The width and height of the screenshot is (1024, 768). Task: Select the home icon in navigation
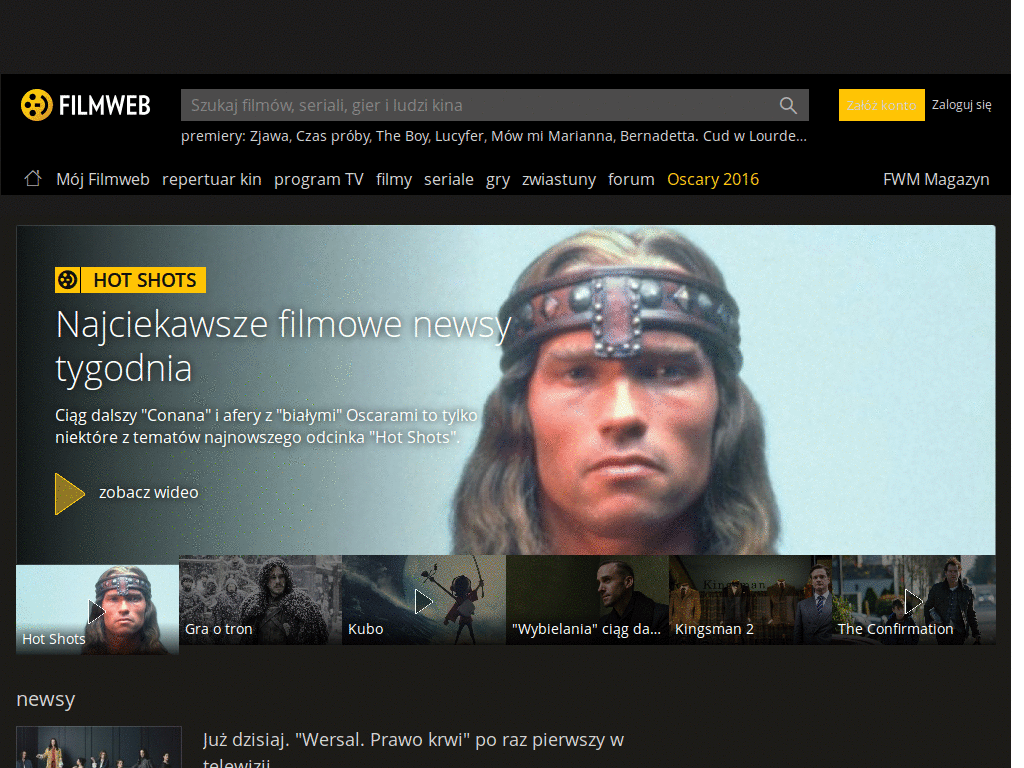coord(33,177)
